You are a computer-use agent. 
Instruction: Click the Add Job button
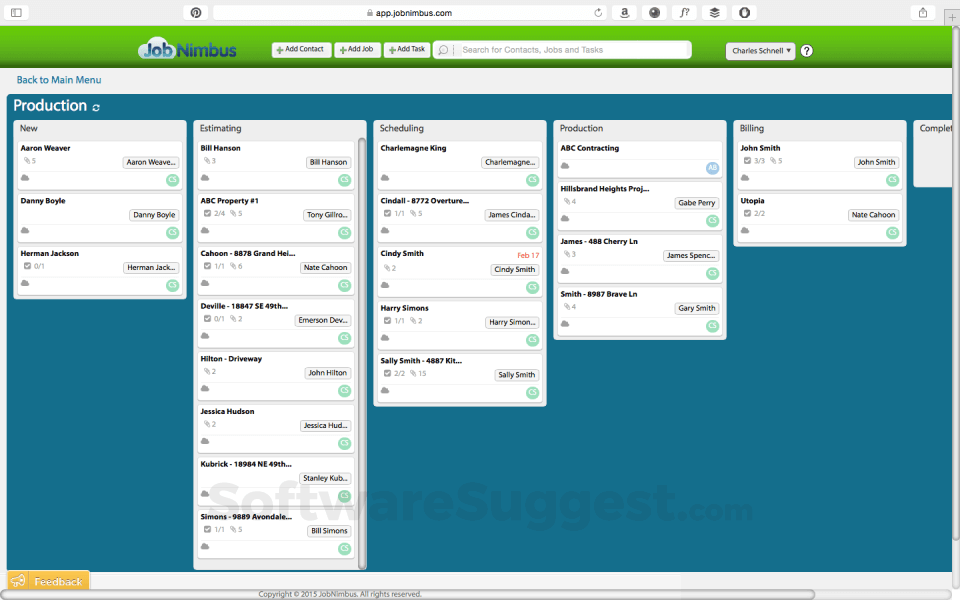[357, 49]
